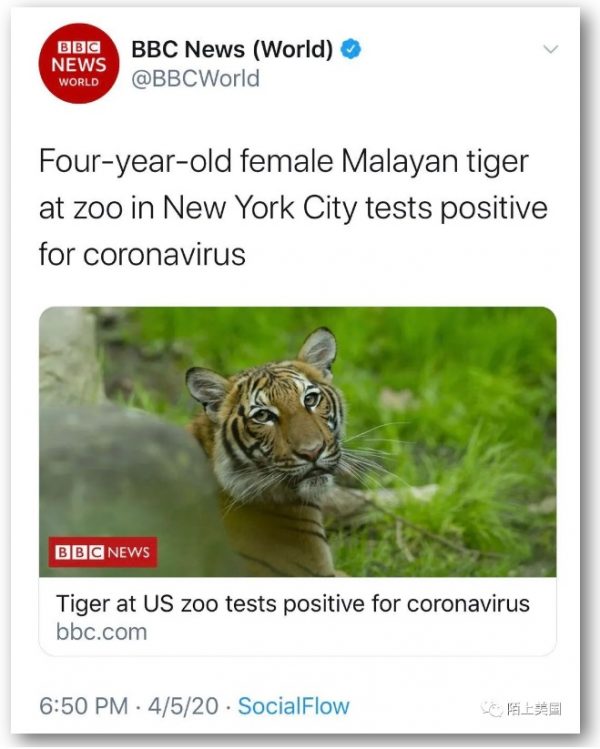Open 'Tiger at US zoo tests positive' headline
The image size is (600, 749).
[x=293, y=603]
